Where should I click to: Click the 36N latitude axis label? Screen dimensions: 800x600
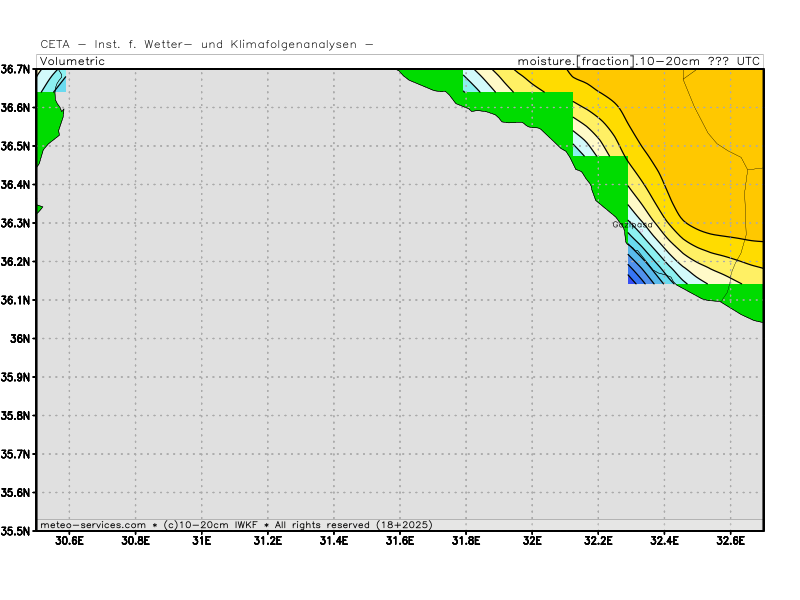20,338
